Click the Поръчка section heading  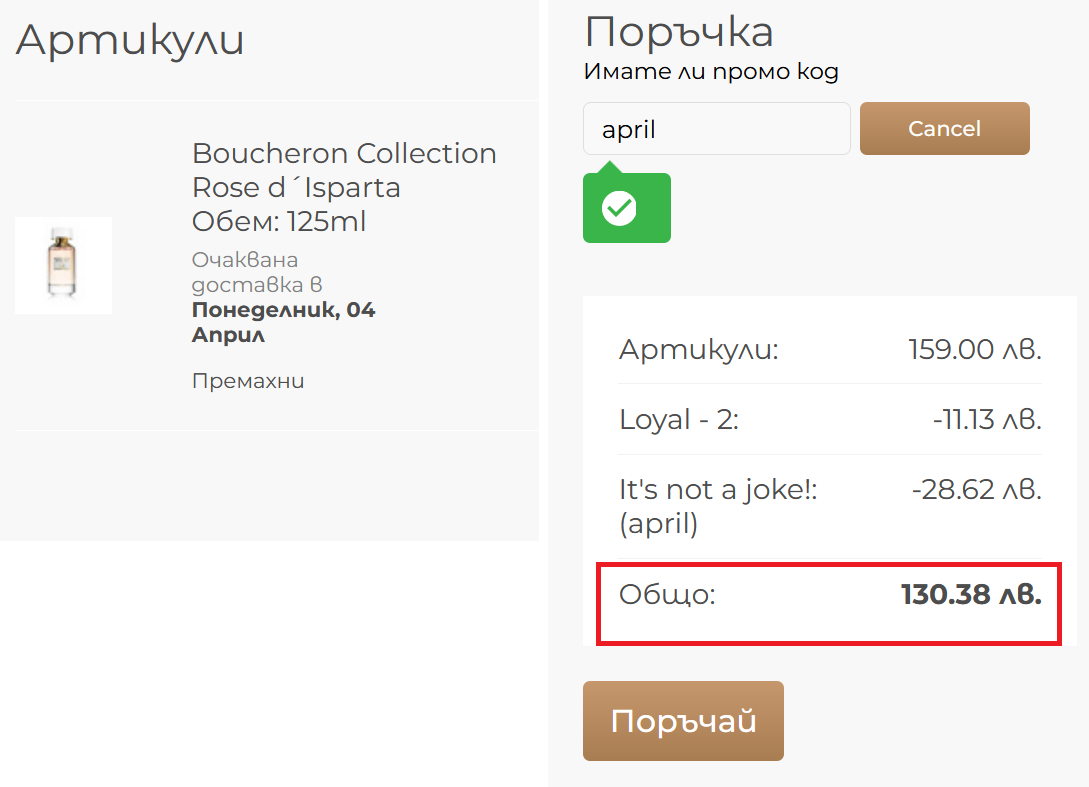point(679,32)
